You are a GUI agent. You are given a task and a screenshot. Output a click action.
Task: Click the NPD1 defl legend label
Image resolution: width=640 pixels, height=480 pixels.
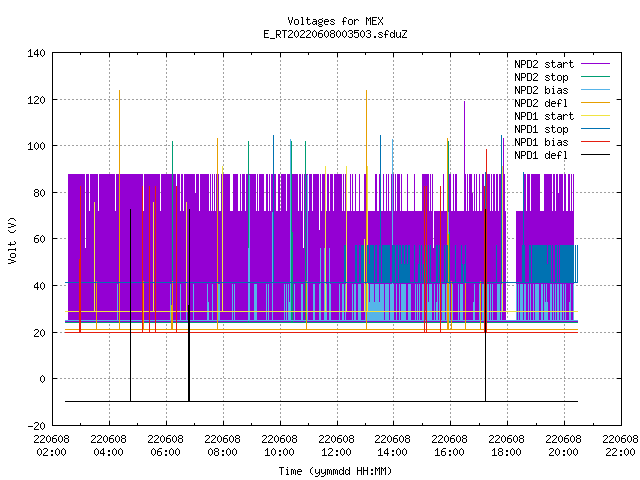541,156
